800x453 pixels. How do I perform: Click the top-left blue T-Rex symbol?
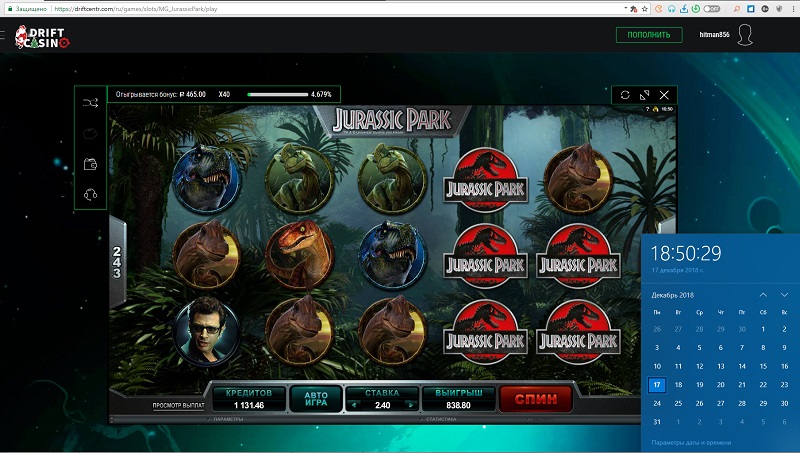(206, 179)
